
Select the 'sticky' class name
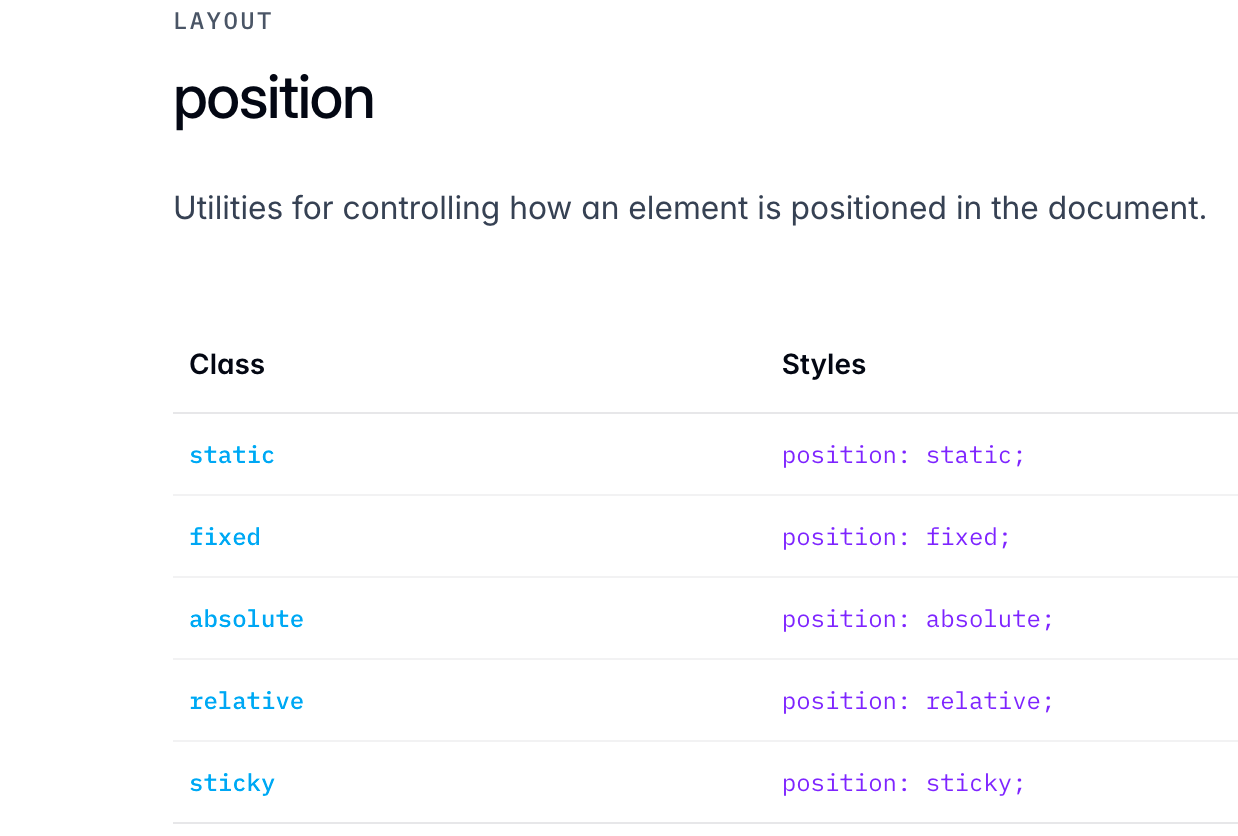click(x=232, y=783)
